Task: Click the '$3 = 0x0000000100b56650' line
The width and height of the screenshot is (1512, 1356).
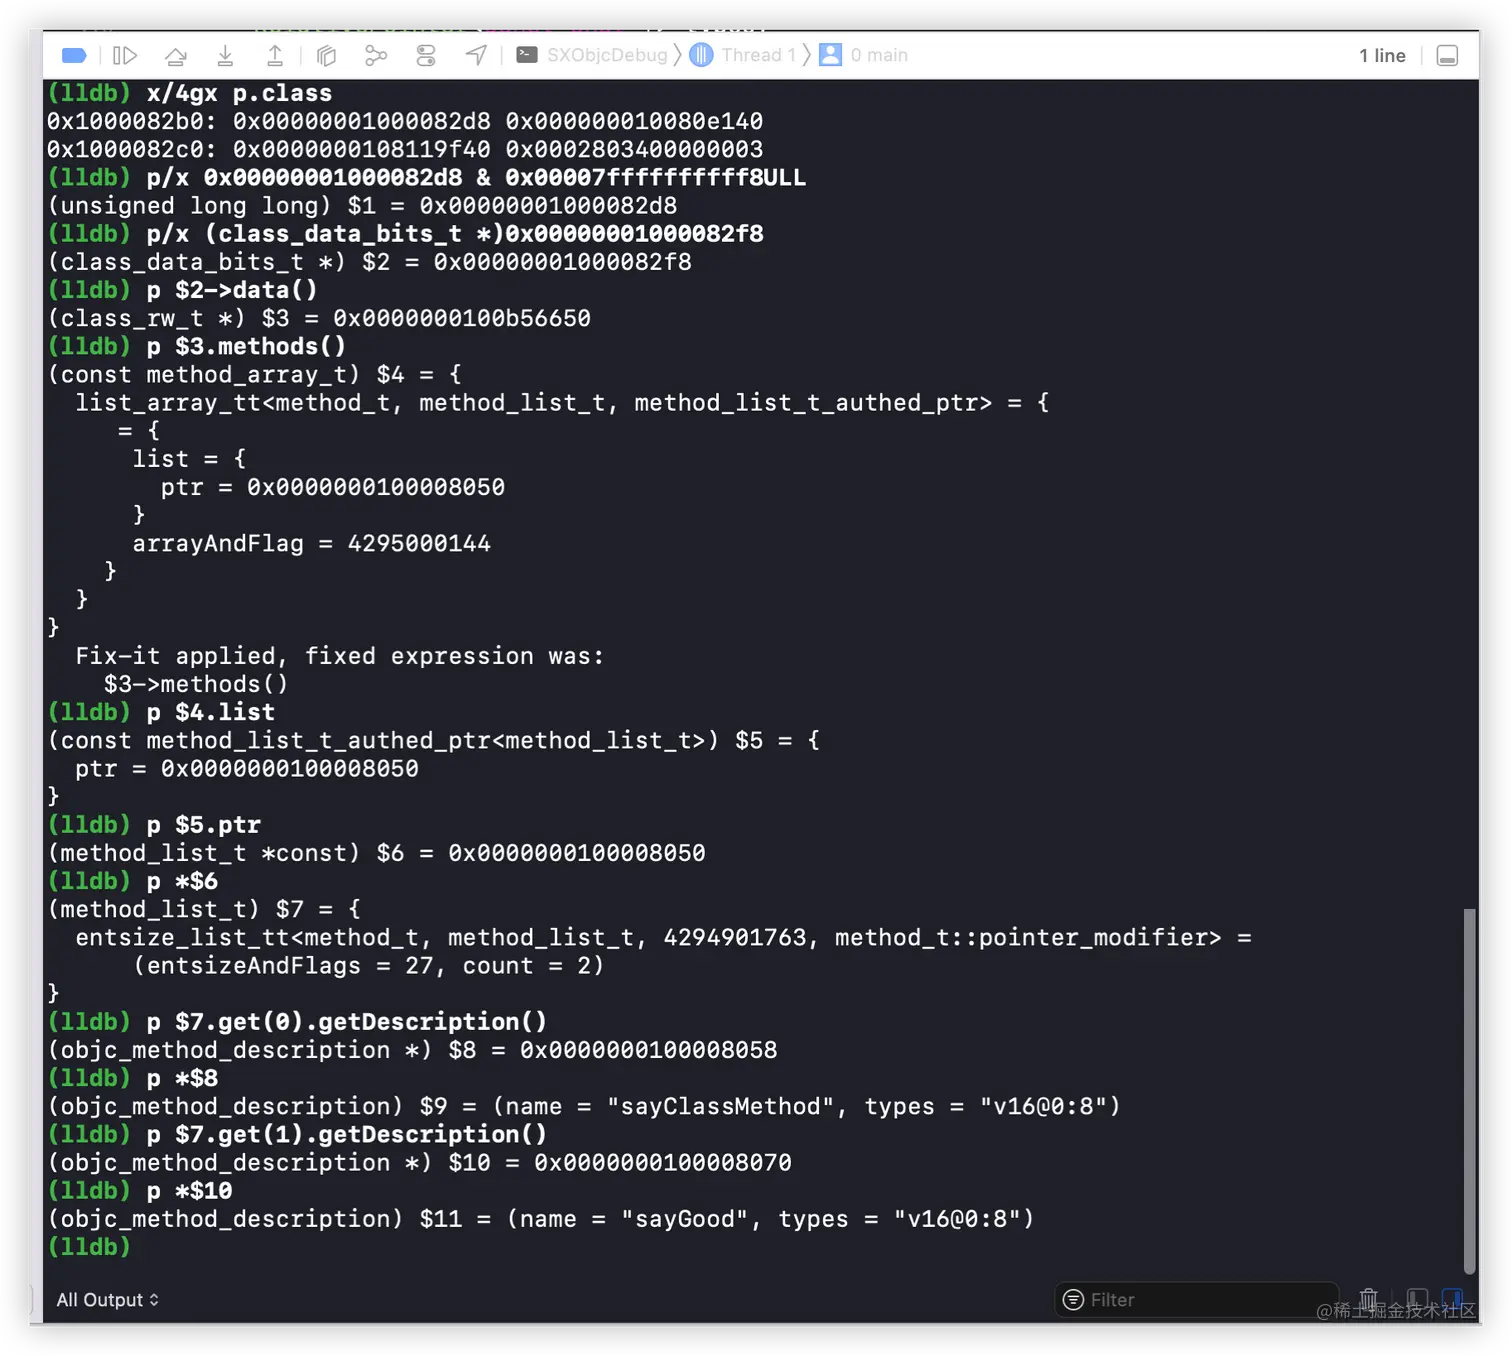Action: click(x=319, y=318)
